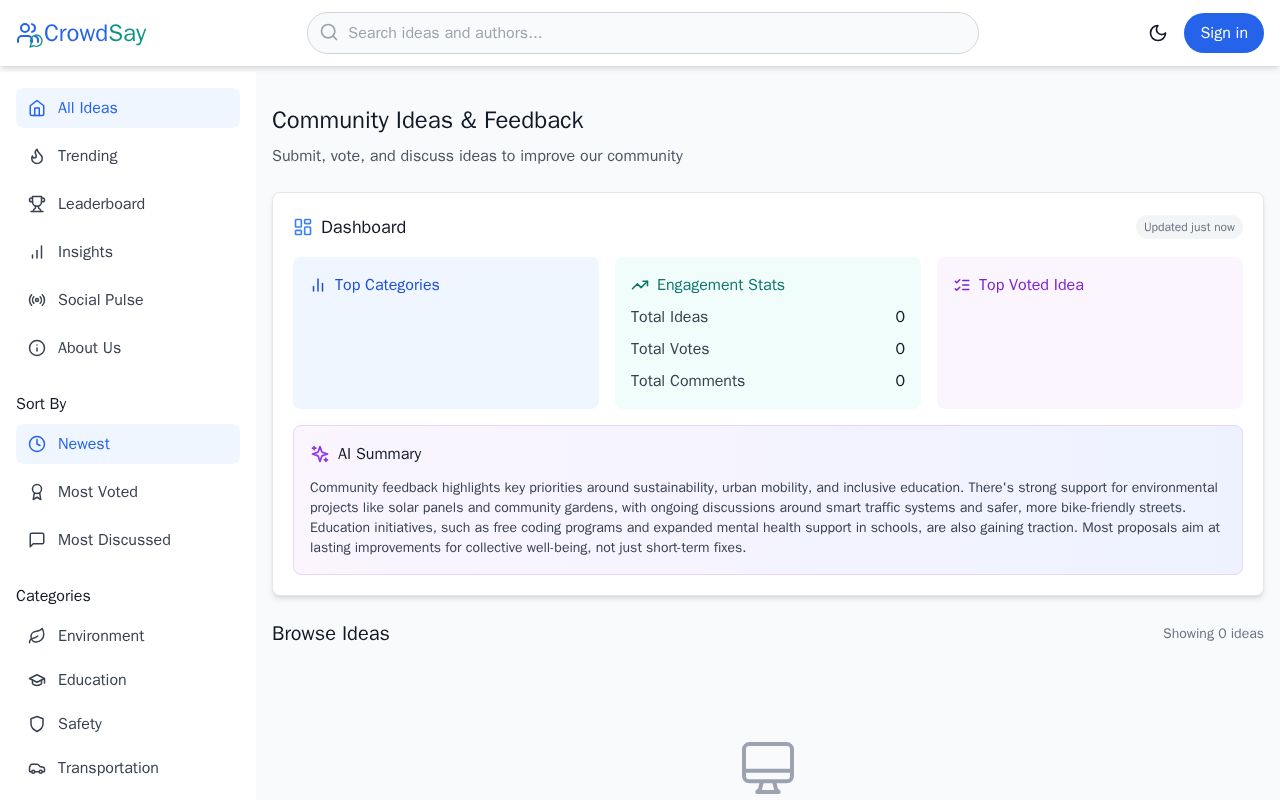Click the Dashboard grid icon

pos(303,227)
